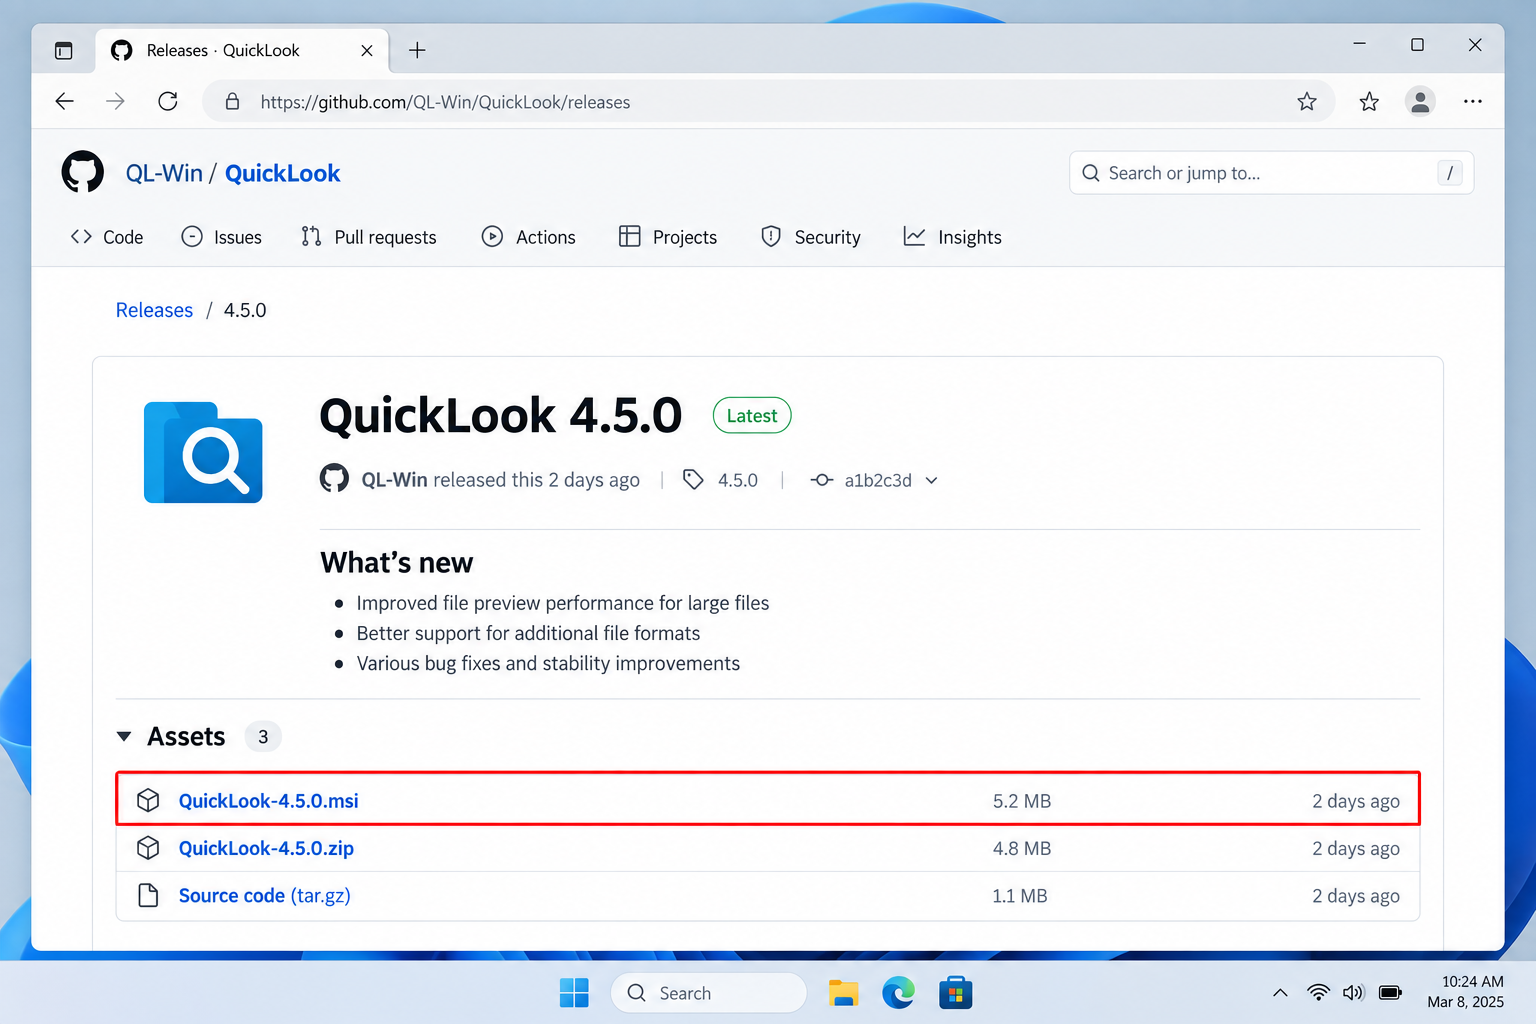Screen dimensions: 1536x1024
Task: Collapse the Assets section triangle
Action: (x=124, y=736)
